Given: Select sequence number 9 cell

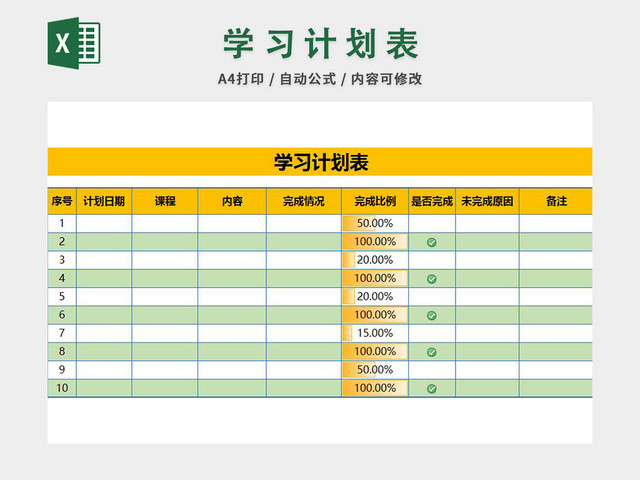Looking at the screenshot, I should coord(62,370).
